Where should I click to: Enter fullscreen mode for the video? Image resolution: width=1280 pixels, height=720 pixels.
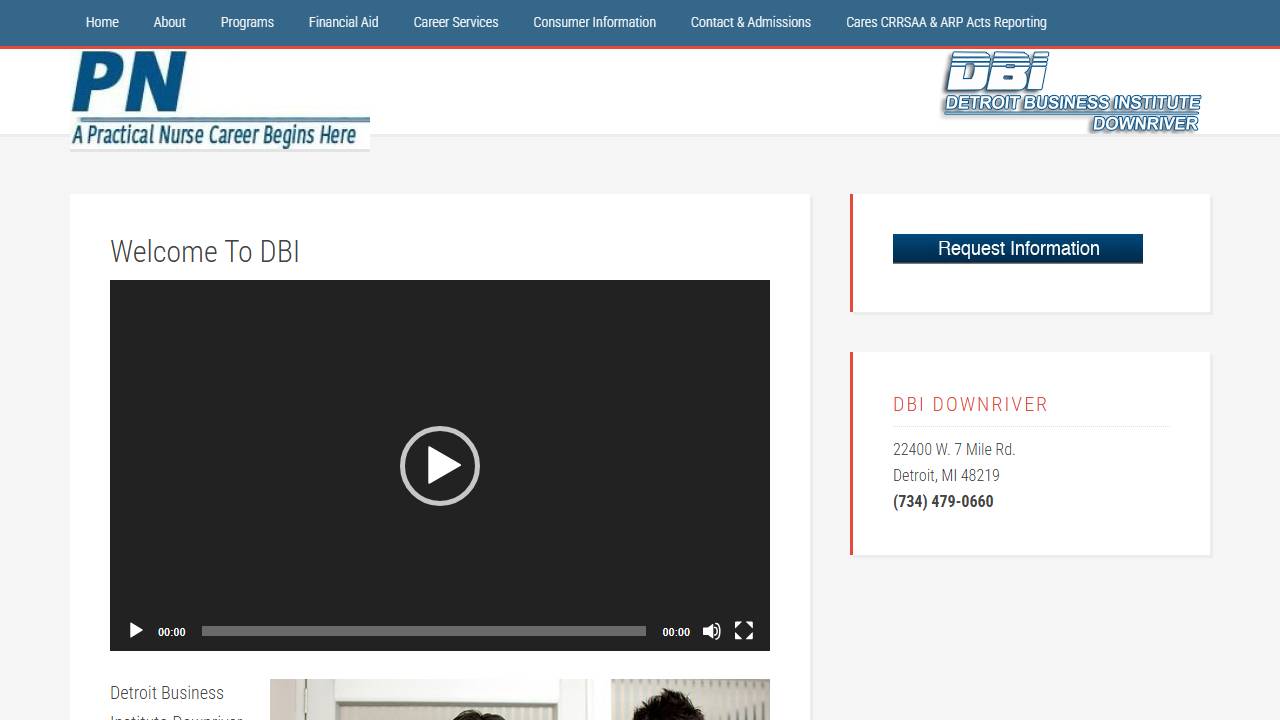tap(743, 631)
